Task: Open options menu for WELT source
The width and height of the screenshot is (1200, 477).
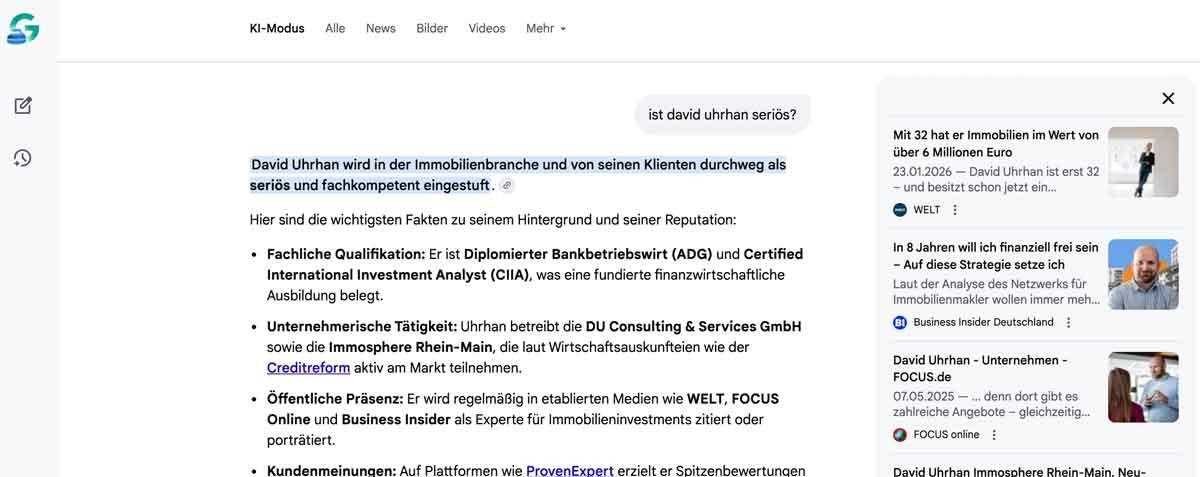Action: [x=955, y=210]
